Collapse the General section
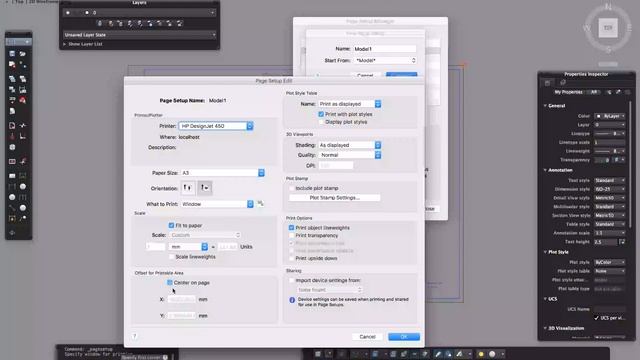This screenshot has width=640, height=360. tap(545, 106)
